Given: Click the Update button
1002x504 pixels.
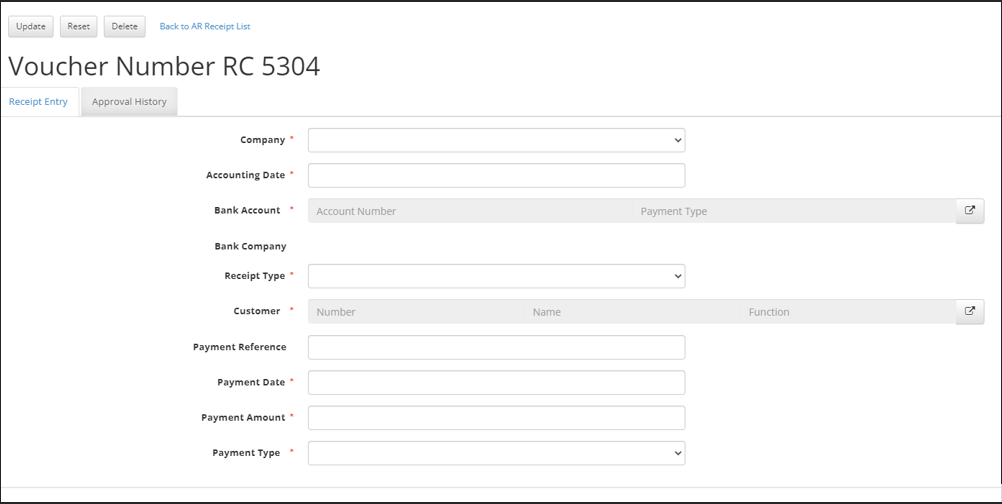Looking at the screenshot, I should point(31,27).
